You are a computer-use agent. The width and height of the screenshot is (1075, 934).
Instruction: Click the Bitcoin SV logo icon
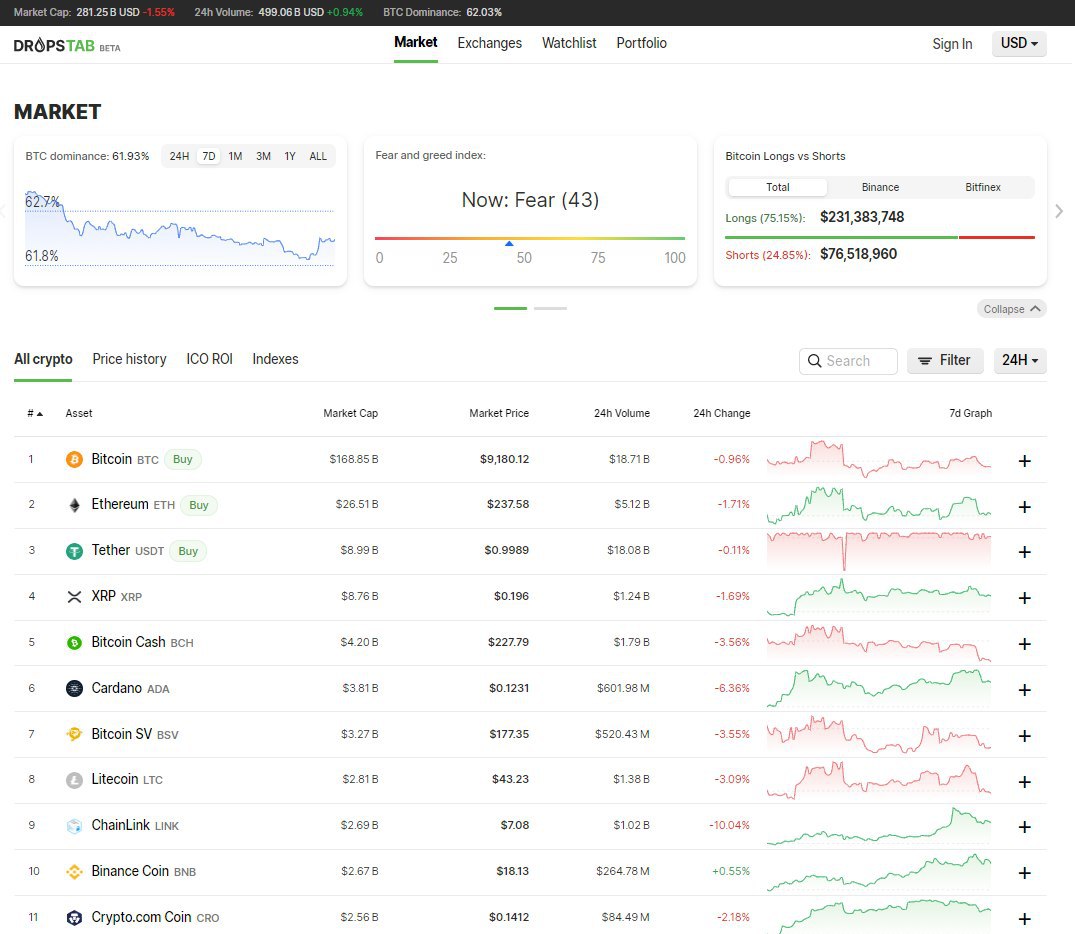tap(74, 734)
